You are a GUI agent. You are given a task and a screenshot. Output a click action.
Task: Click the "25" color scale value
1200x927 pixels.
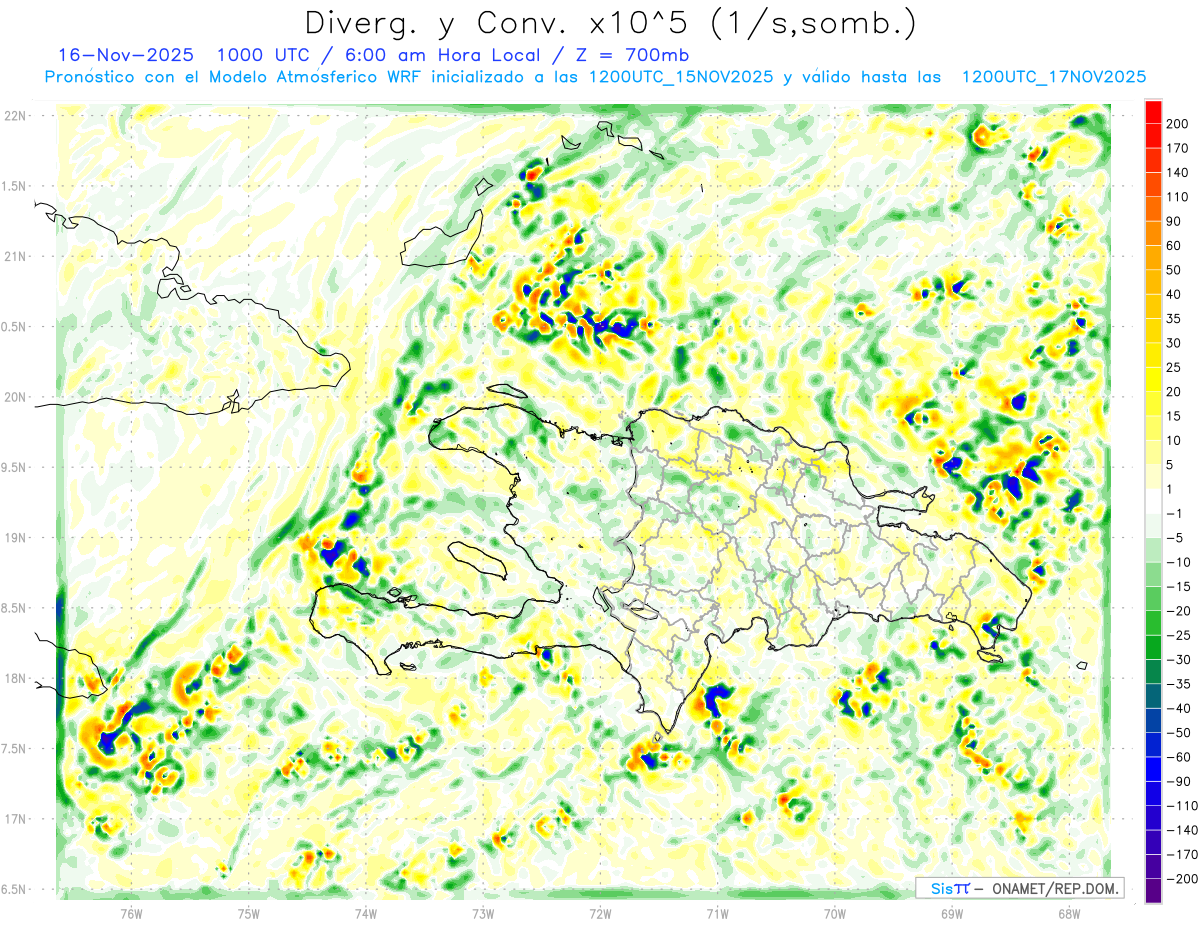[1174, 367]
